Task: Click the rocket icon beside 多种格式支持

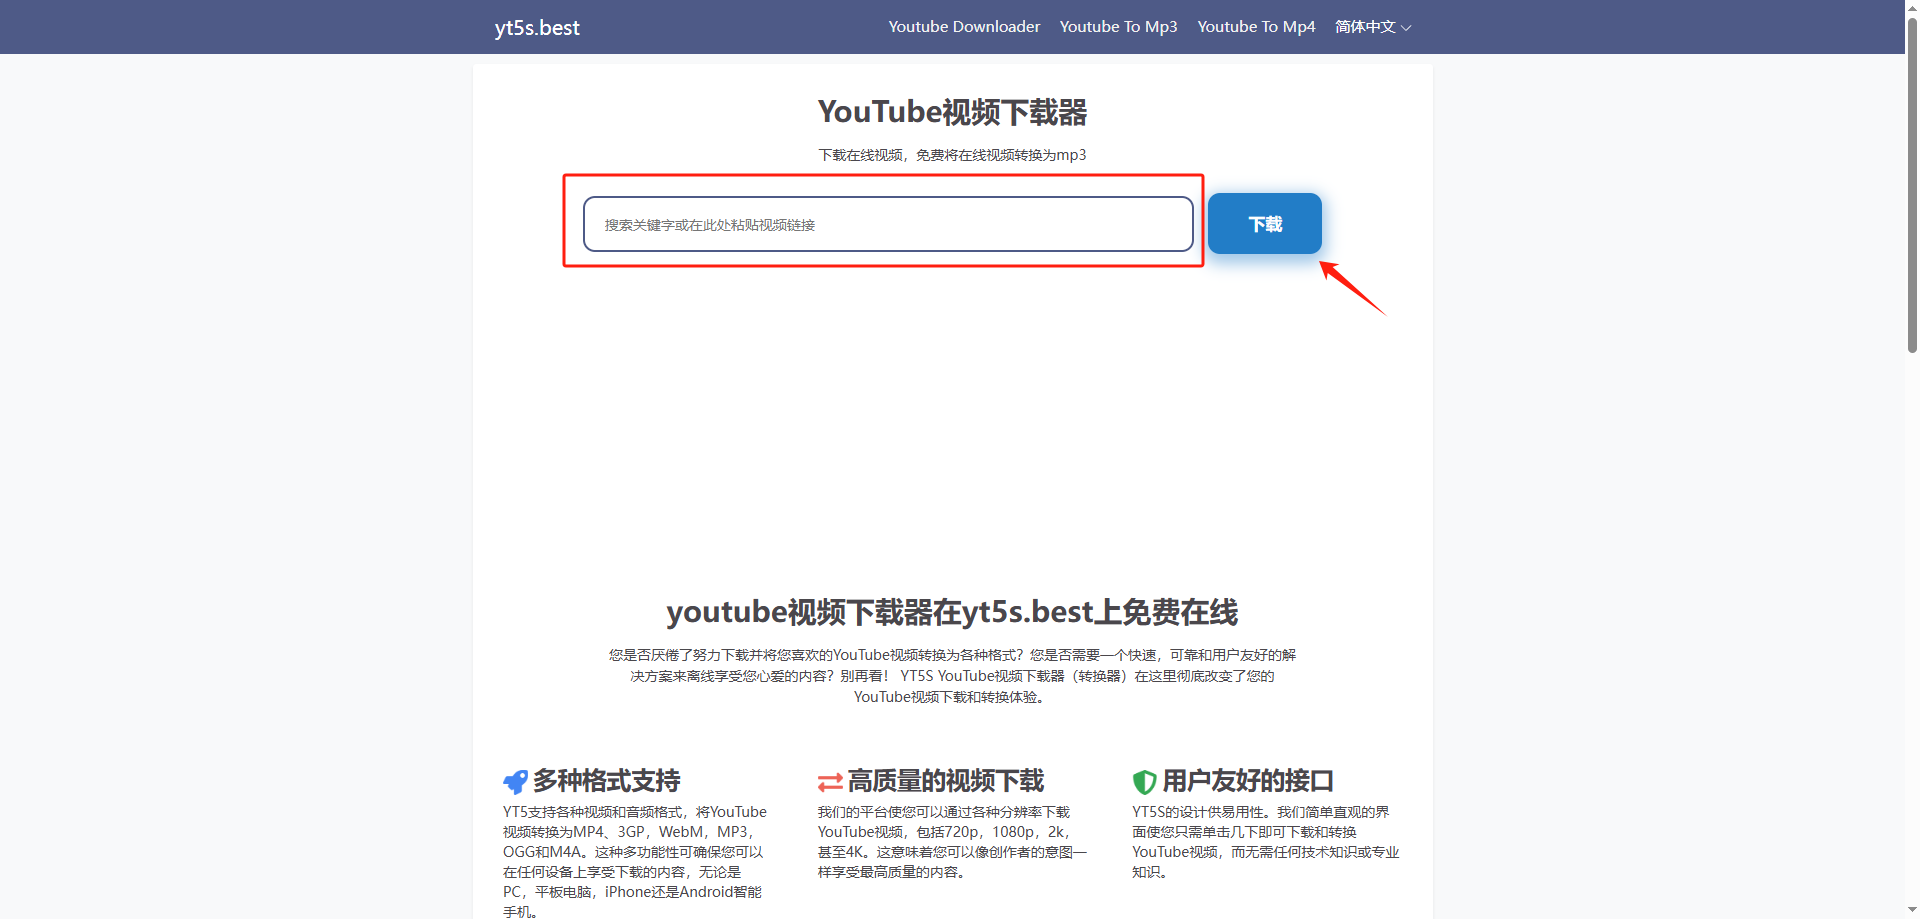Action: tap(515, 782)
